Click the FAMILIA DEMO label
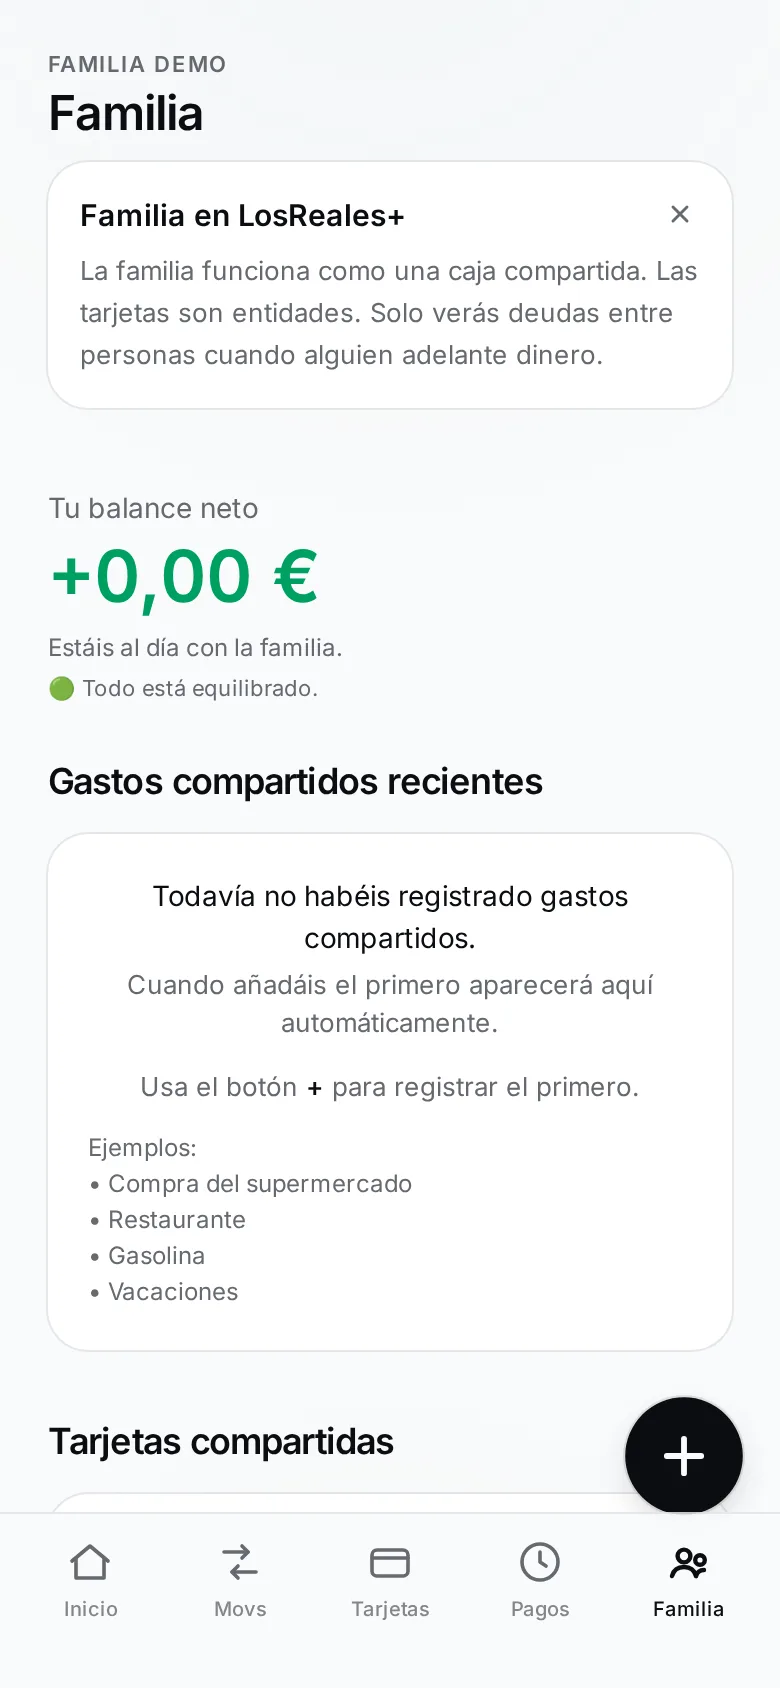This screenshot has width=780, height=1688. pos(137,64)
